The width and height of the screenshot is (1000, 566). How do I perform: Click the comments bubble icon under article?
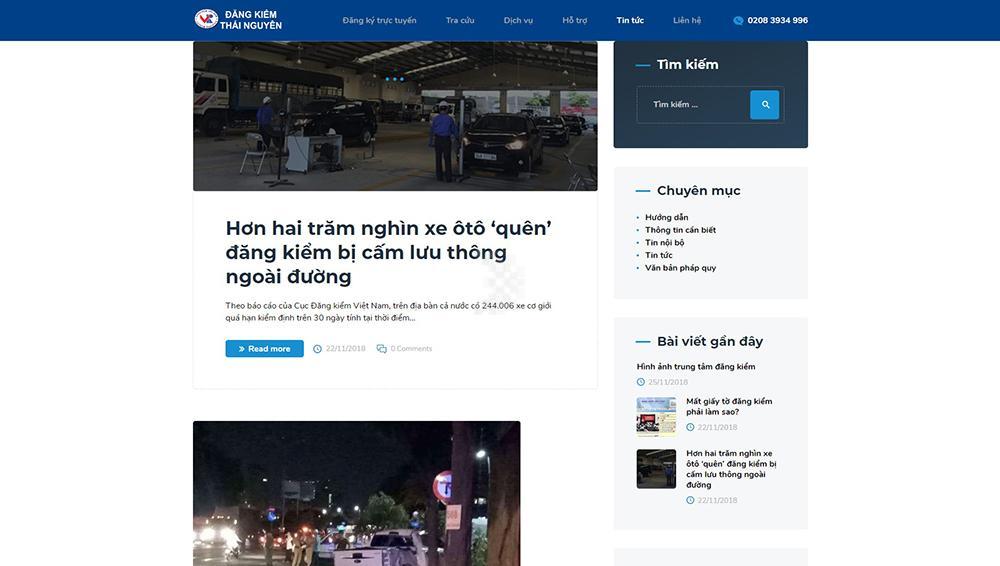[381, 349]
